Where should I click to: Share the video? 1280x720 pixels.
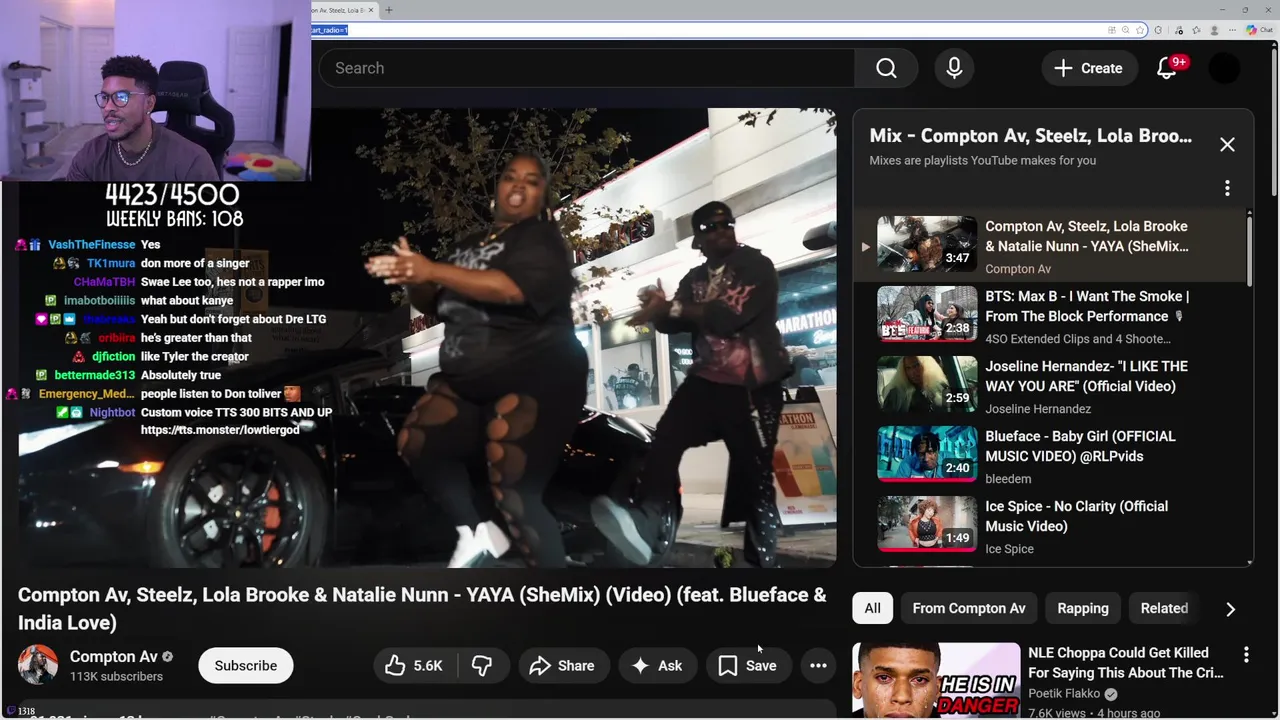[x=562, y=665]
